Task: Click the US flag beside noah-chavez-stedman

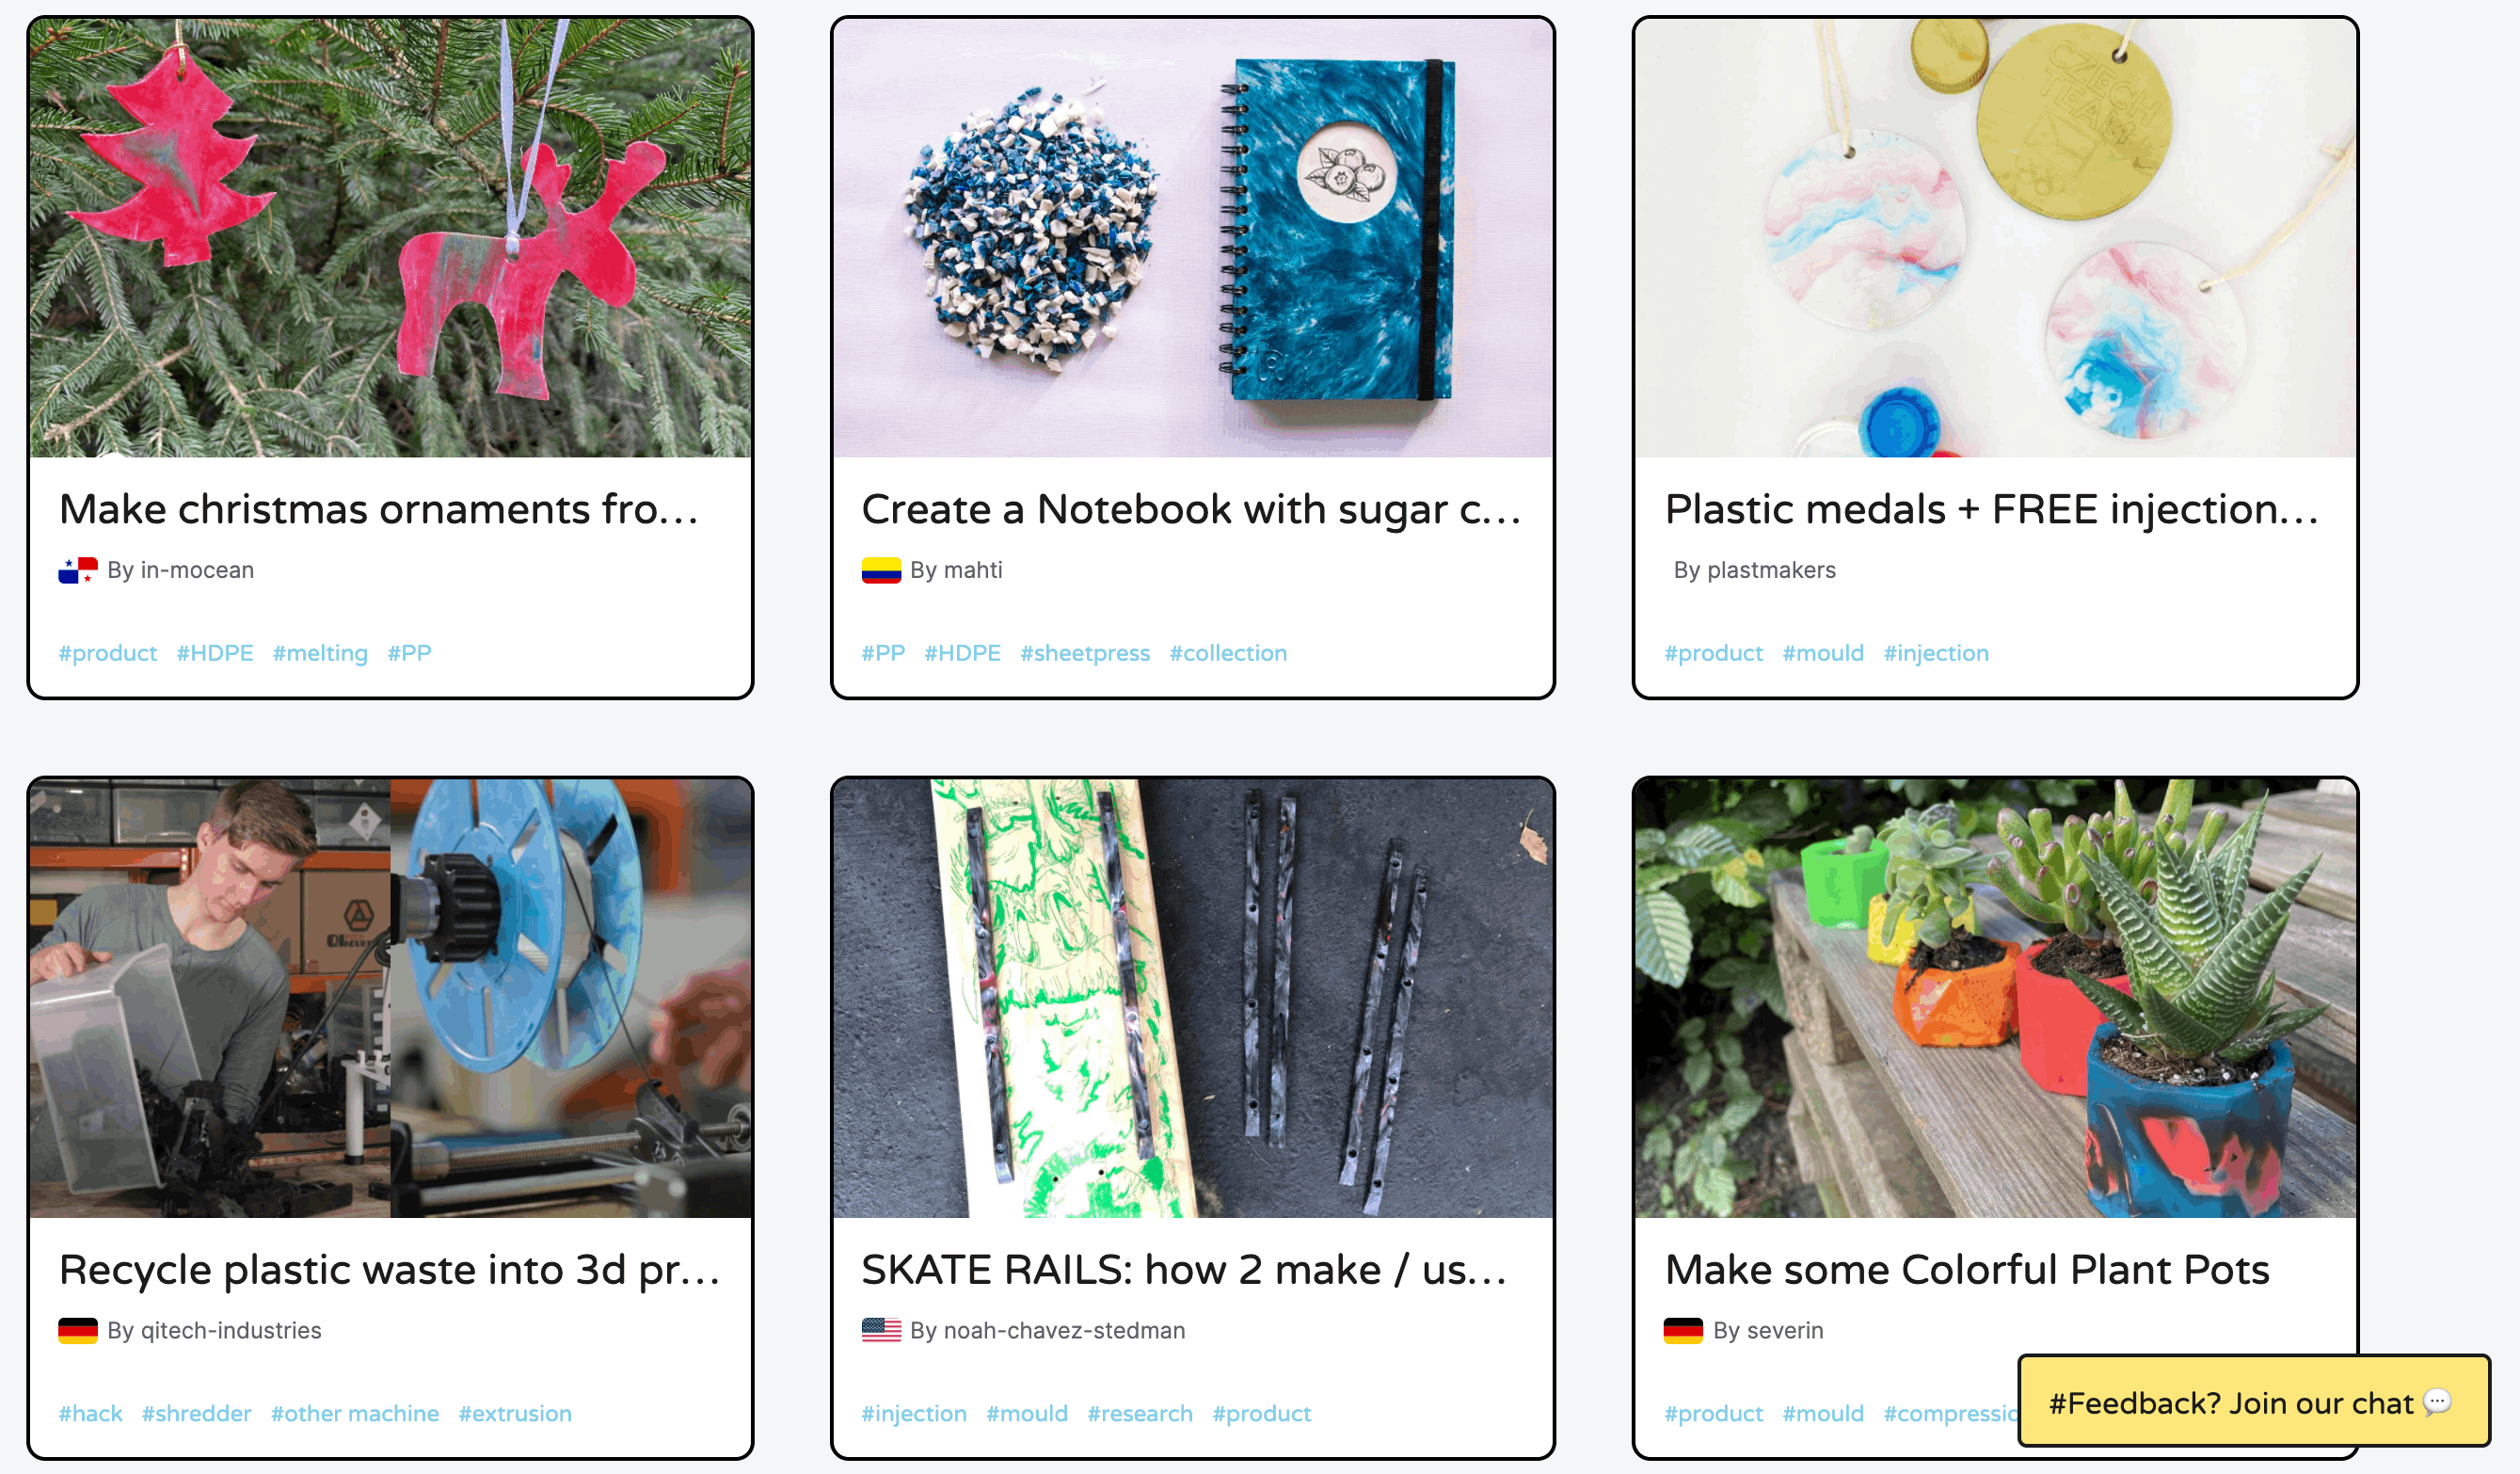Action: [x=881, y=1331]
